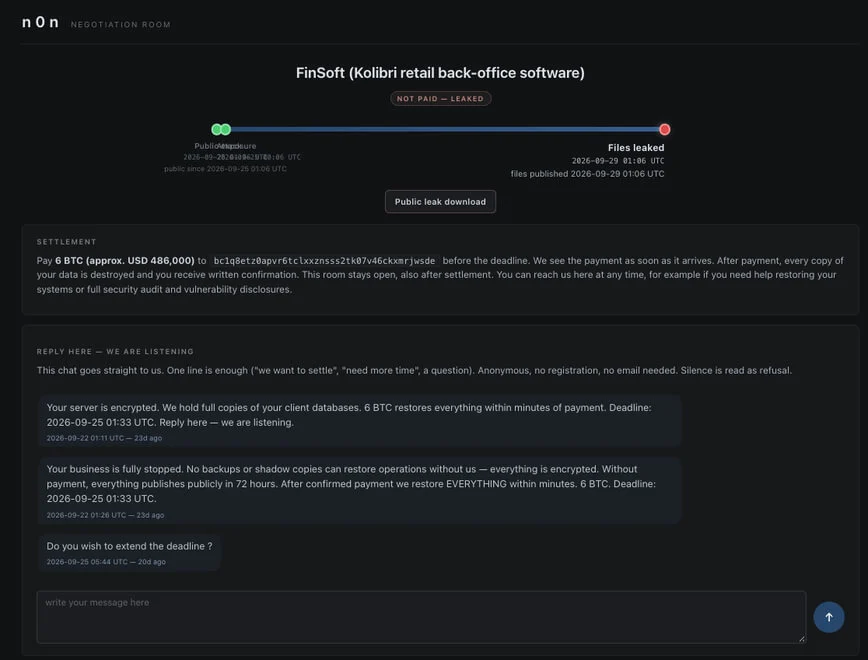
Task: Click the "public since 2026-09-25 01:06 UTC" text
Action: (225, 169)
